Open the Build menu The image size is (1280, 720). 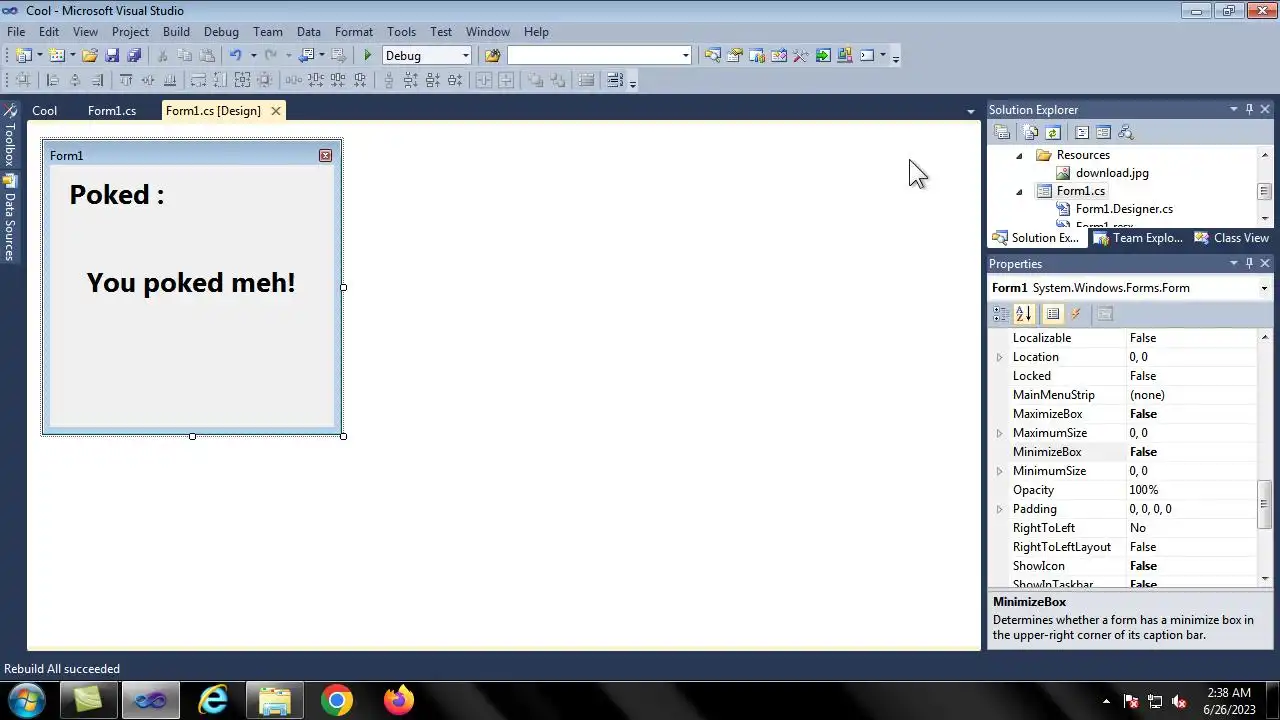click(x=176, y=32)
